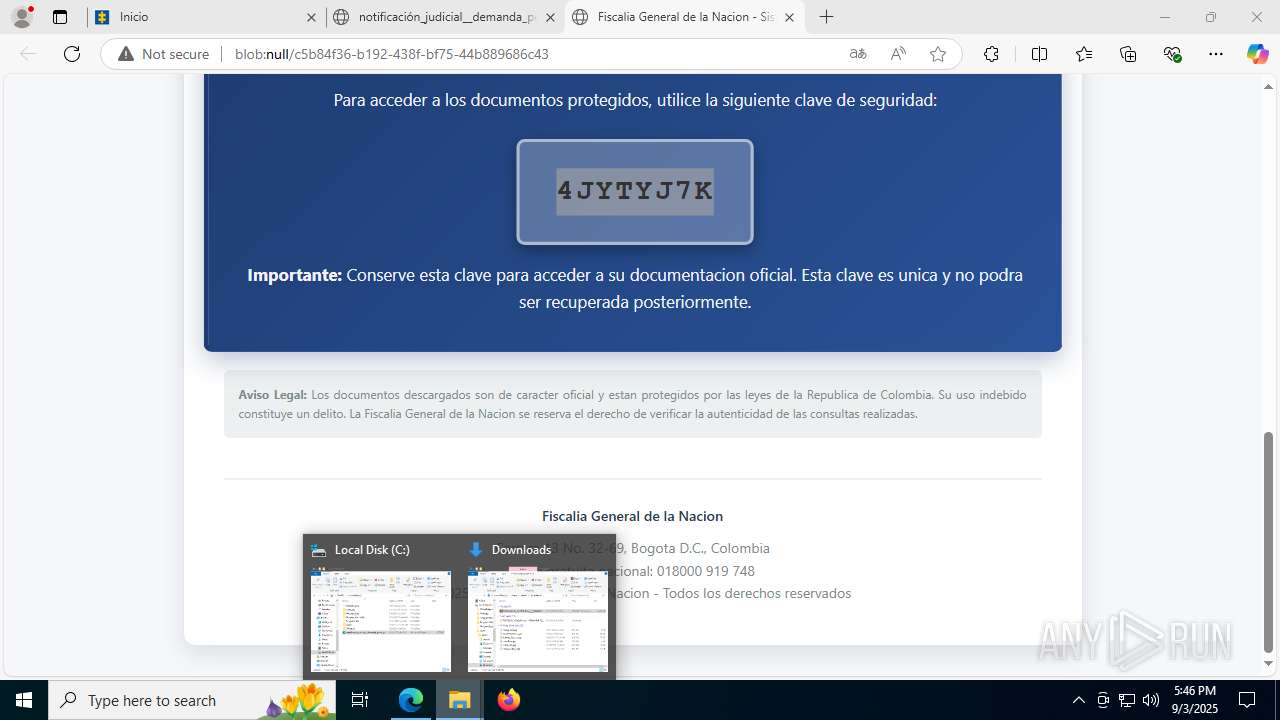Open Task View on the taskbar
The image size is (1280, 720).
tap(361, 700)
